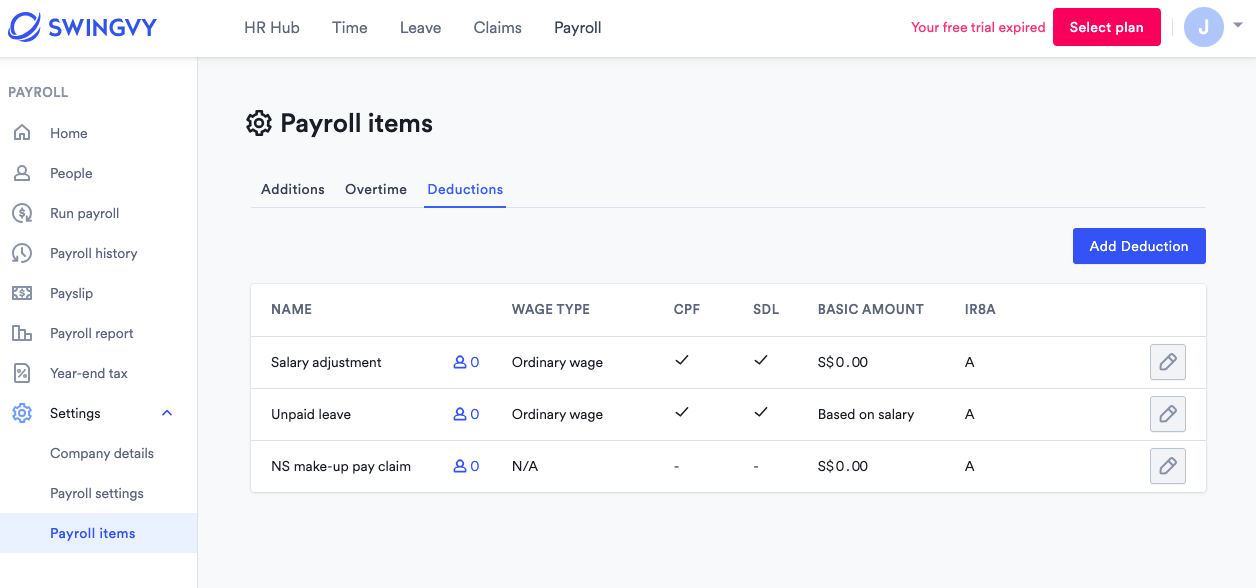Open the user avatar dropdown arrow

click(x=1237, y=27)
